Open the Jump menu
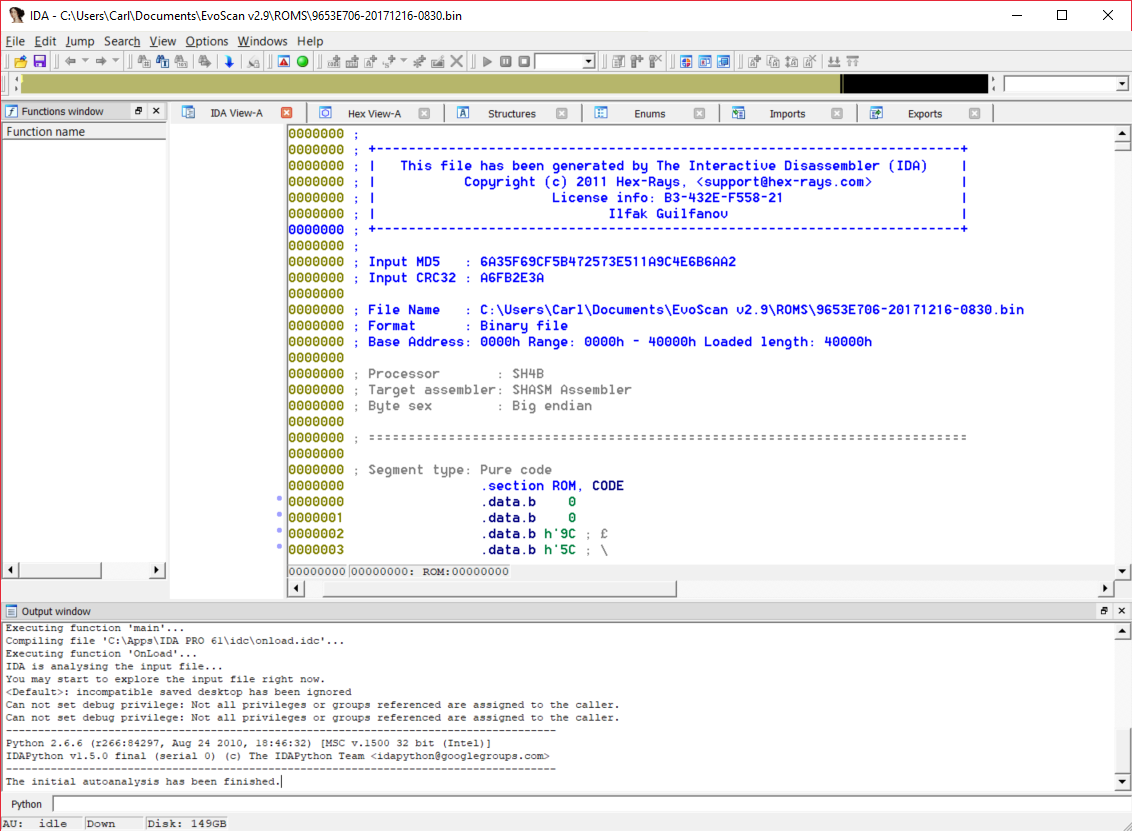This screenshot has width=1132, height=831. 80,41
